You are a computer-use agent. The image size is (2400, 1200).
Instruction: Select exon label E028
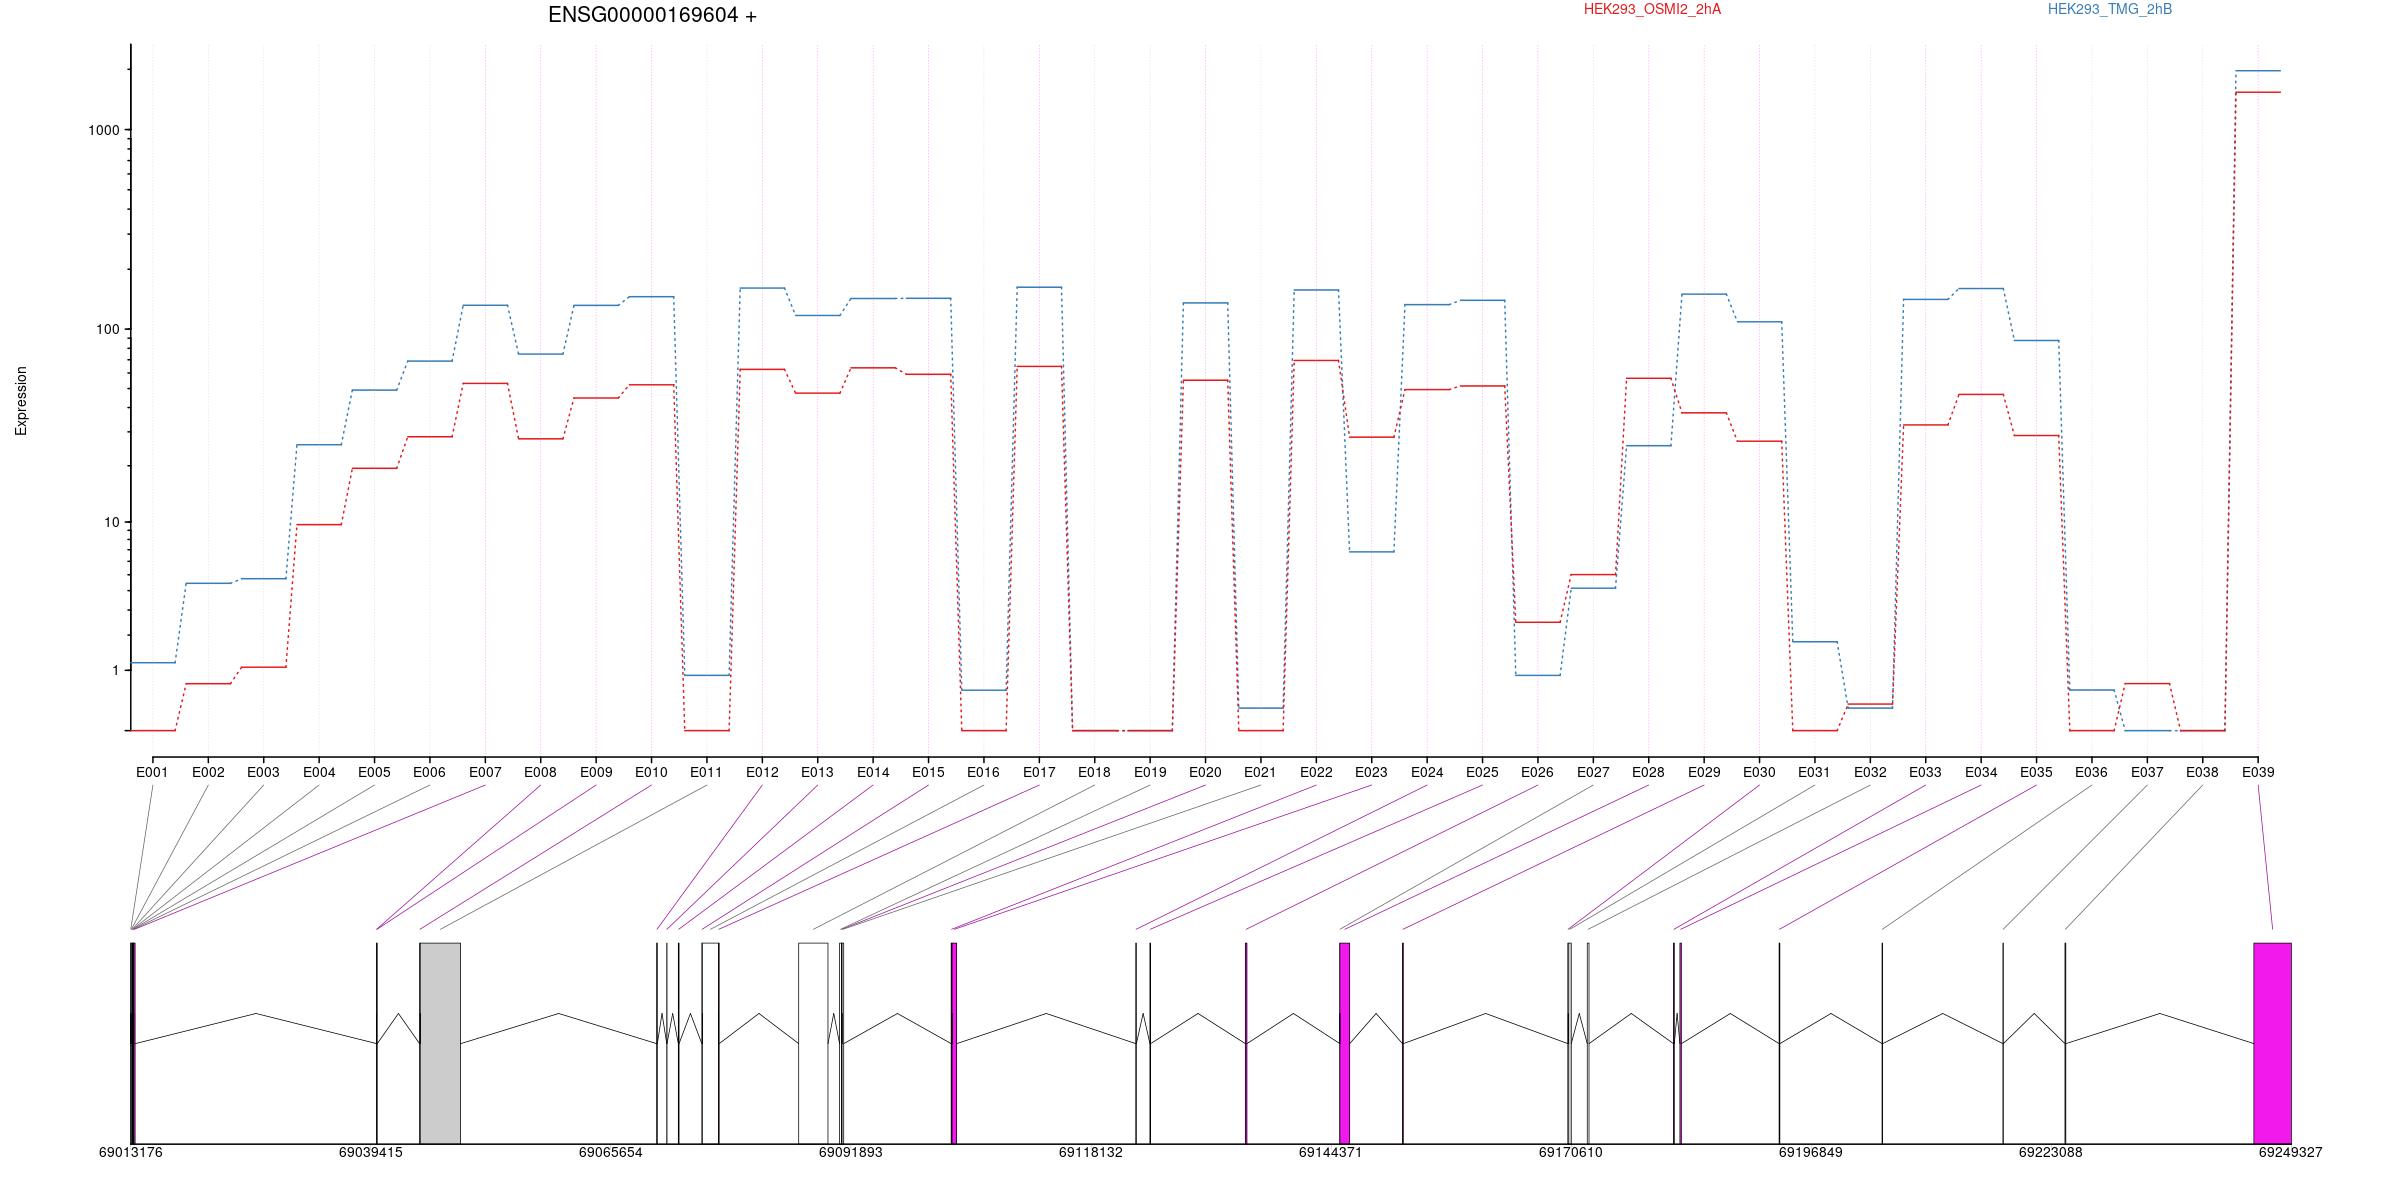tap(1648, 772)
